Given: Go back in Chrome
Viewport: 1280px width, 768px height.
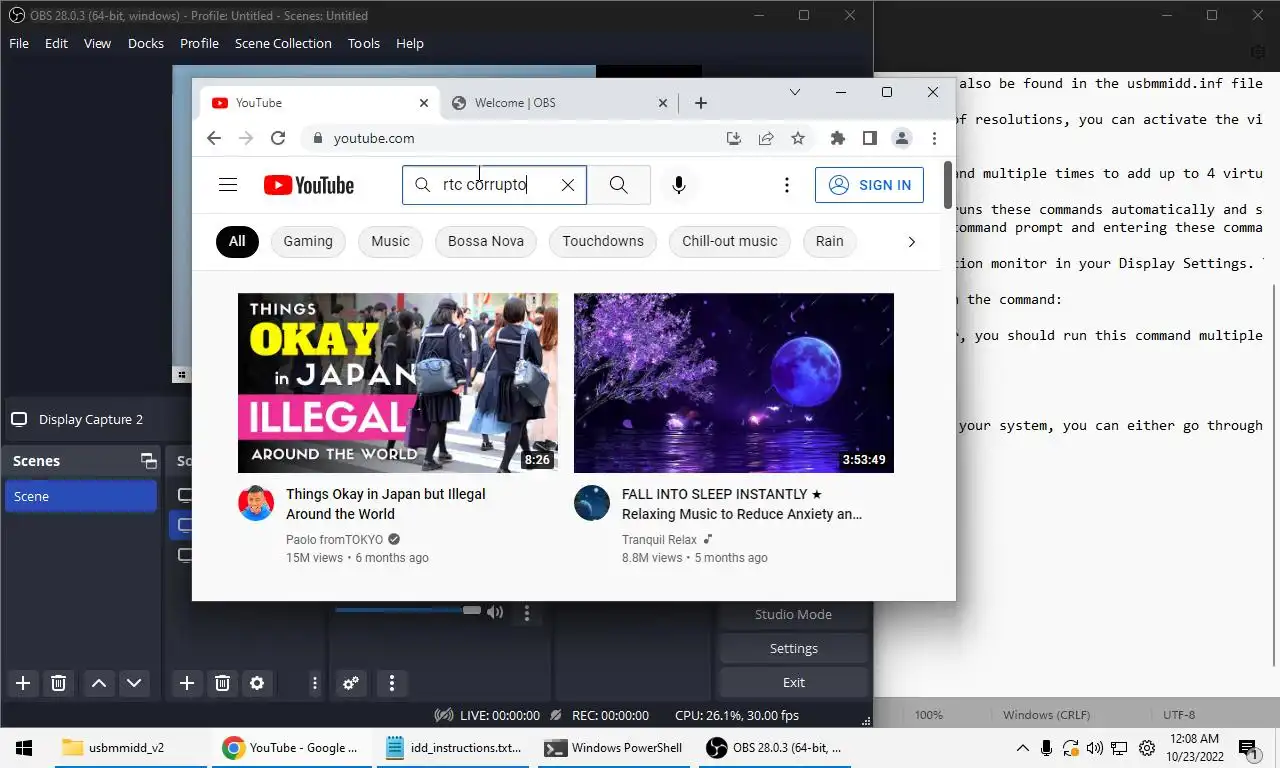Looking at the screenshot, I should (x=213, y=138).
